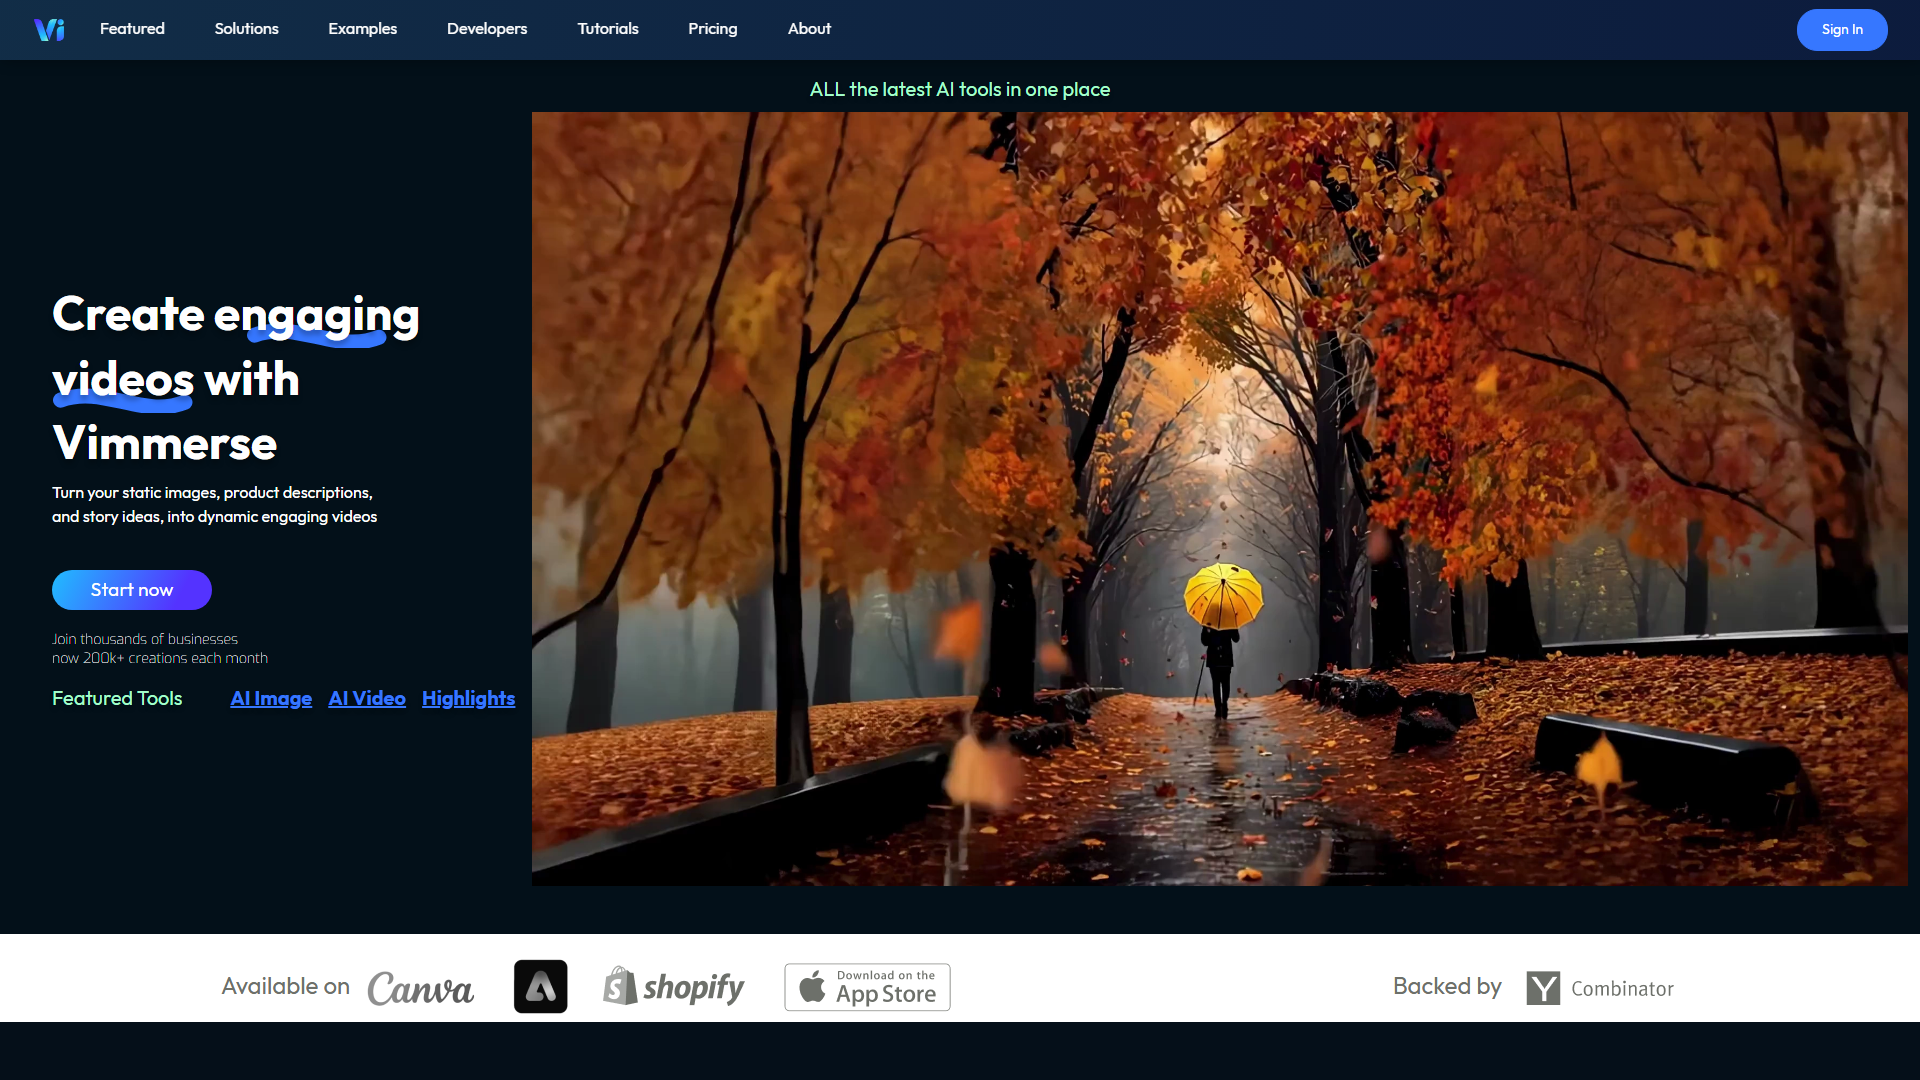Go to the Tutorials page
This screenshot has width=1920, height=1080.
pos(607,29)
